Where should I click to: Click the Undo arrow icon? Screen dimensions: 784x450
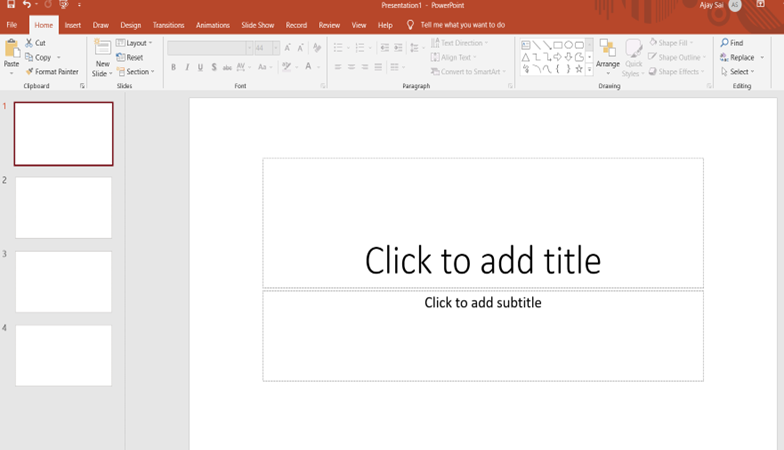point(27,5)
